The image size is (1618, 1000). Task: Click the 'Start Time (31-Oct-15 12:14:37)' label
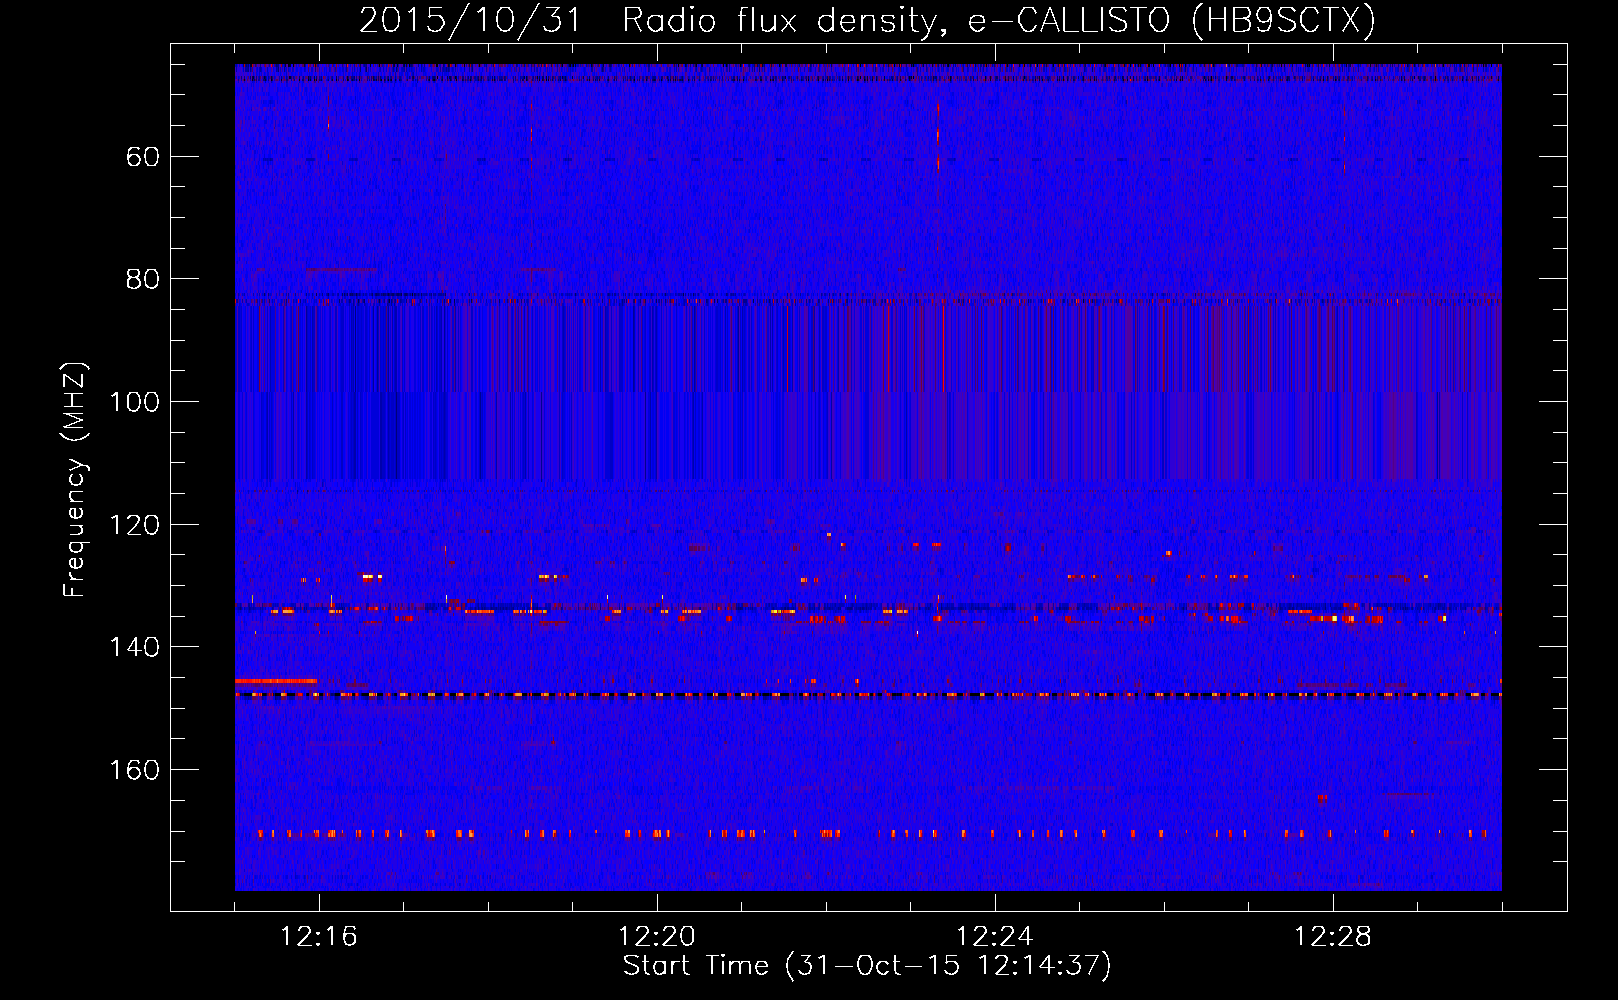point(867,966)
